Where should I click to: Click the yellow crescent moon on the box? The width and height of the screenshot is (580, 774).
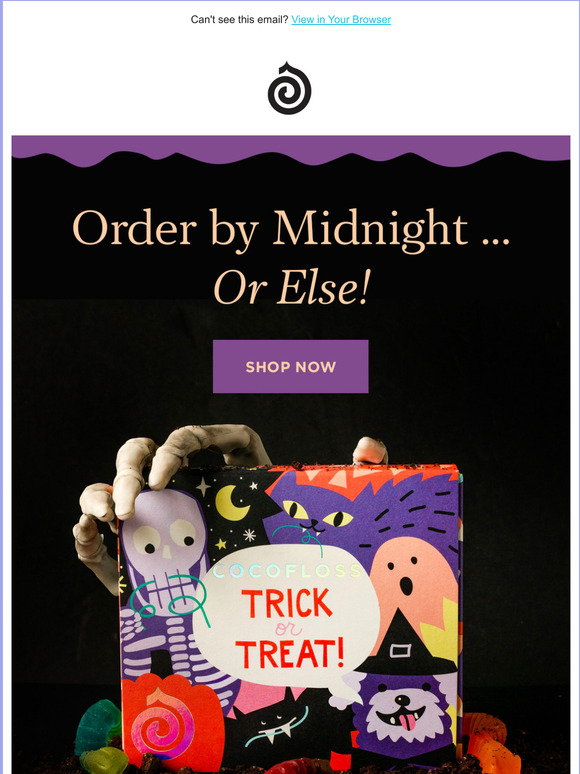[232, 503]
